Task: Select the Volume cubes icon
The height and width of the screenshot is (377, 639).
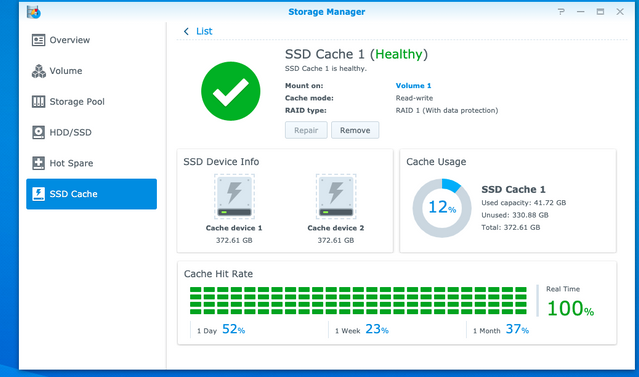Action: [38, 71]
